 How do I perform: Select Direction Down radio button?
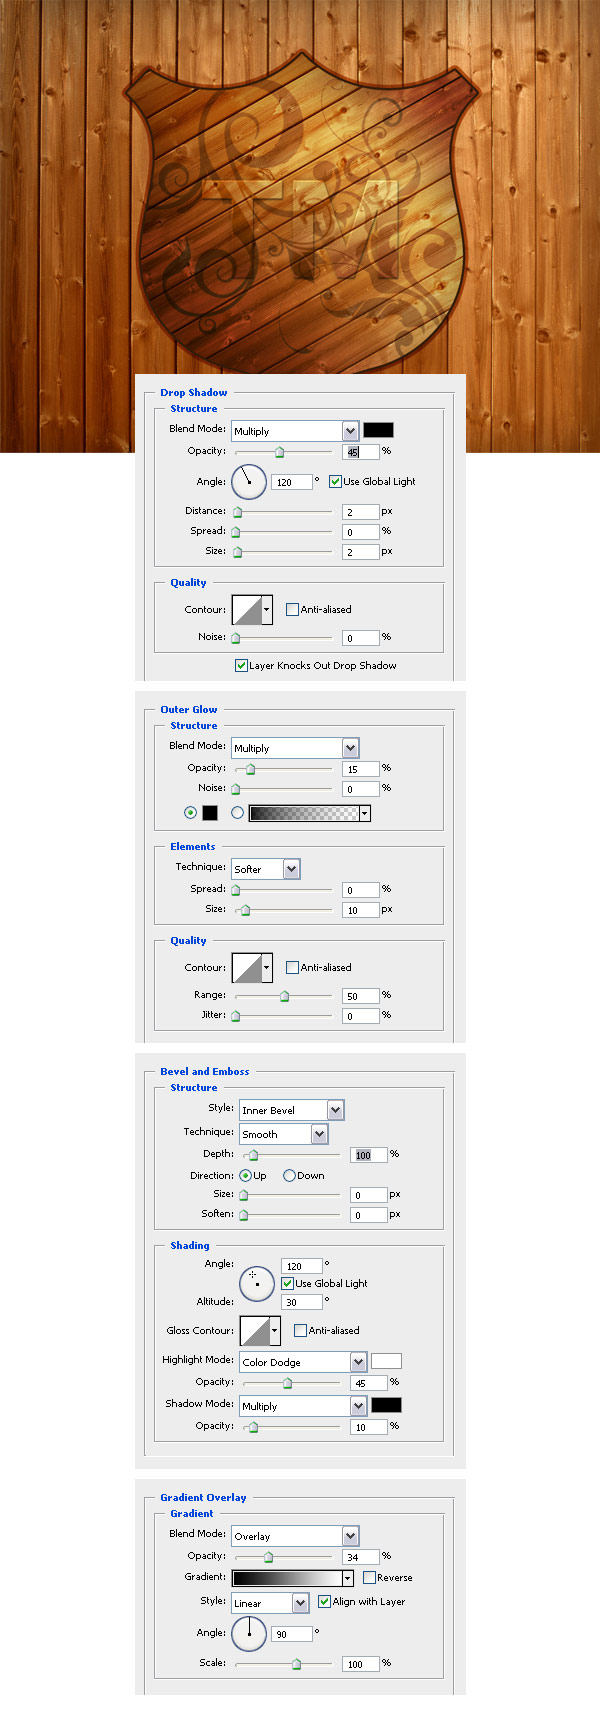(x=289, y=1176)
